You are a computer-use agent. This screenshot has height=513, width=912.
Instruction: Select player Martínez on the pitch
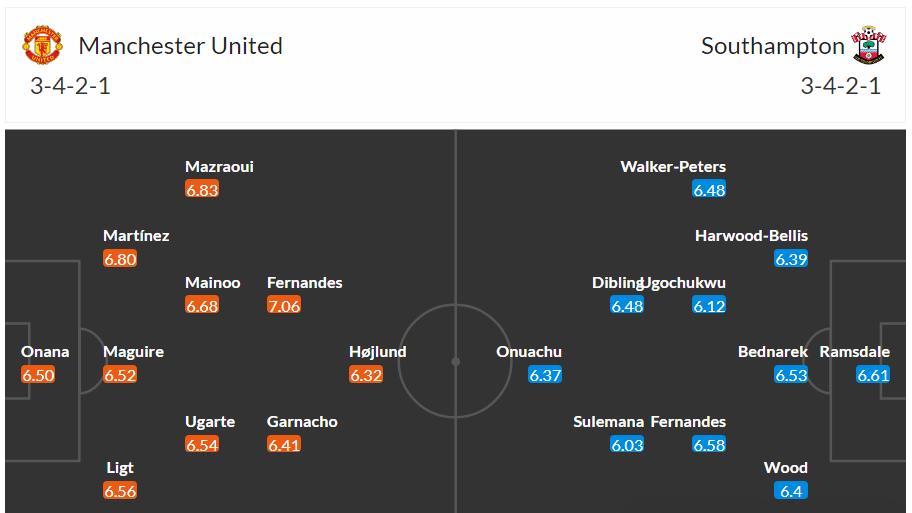(x=136, y=236)
